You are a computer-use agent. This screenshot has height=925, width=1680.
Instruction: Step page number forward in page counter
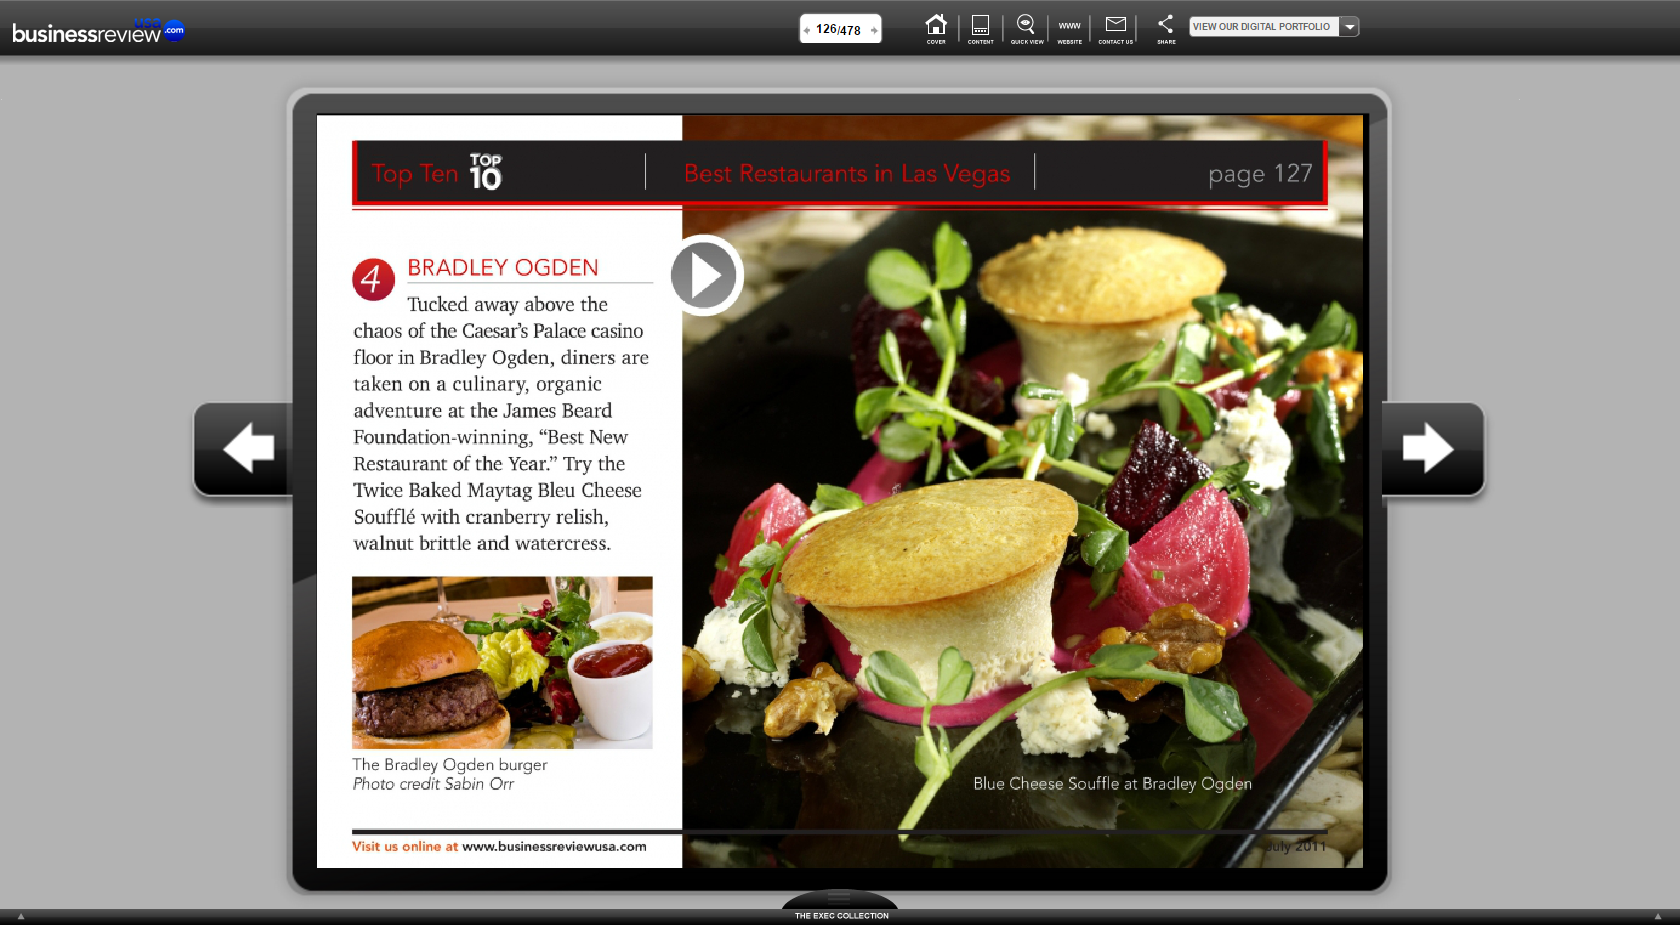click(874, 30)
